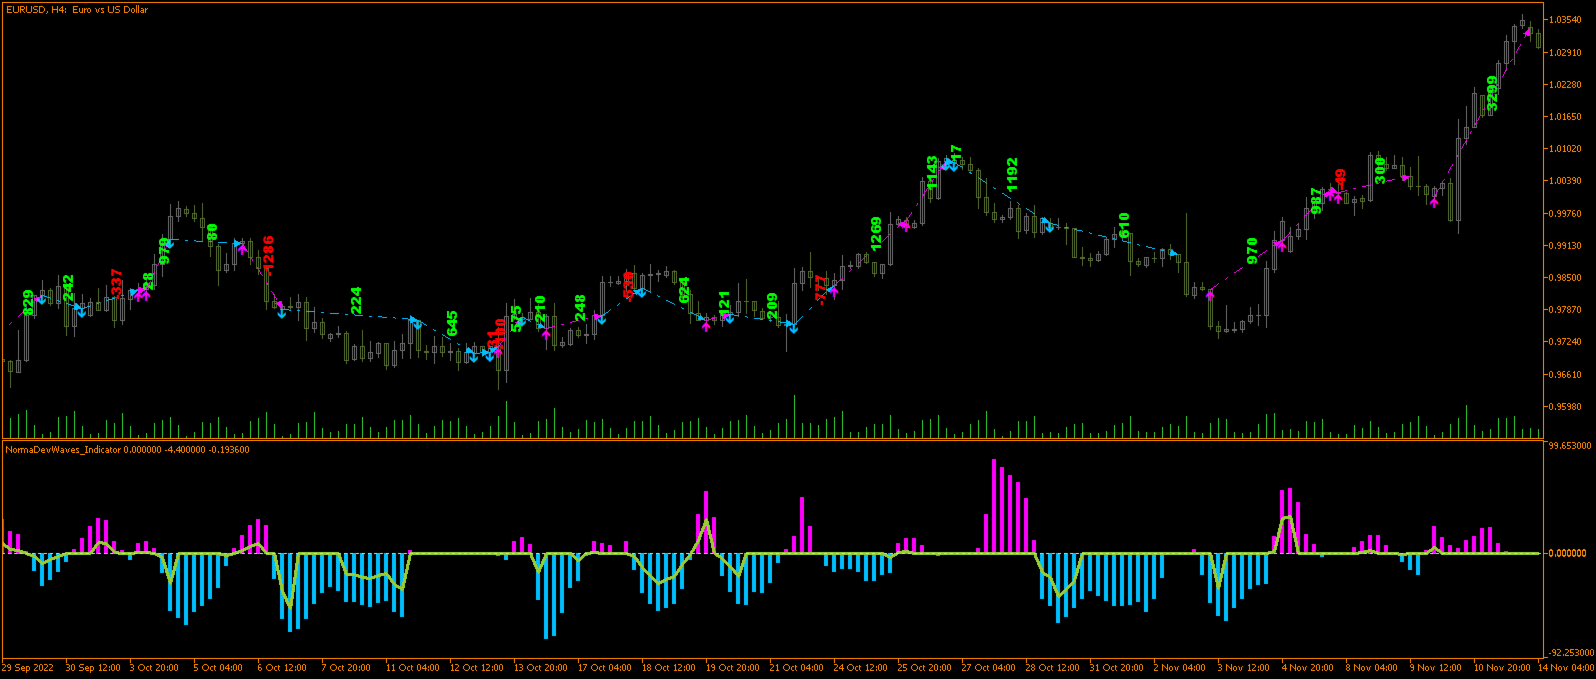This screenshot has height=679, width=1596.
Task: Click the '17 Oct 04:00' time axis label
Action: [x=605, y=667]
